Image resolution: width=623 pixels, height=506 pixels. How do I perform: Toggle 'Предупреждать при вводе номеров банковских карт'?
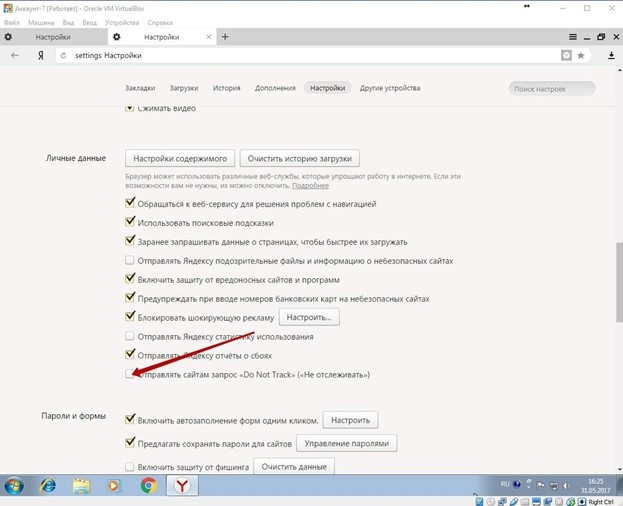tap(130, 297)
